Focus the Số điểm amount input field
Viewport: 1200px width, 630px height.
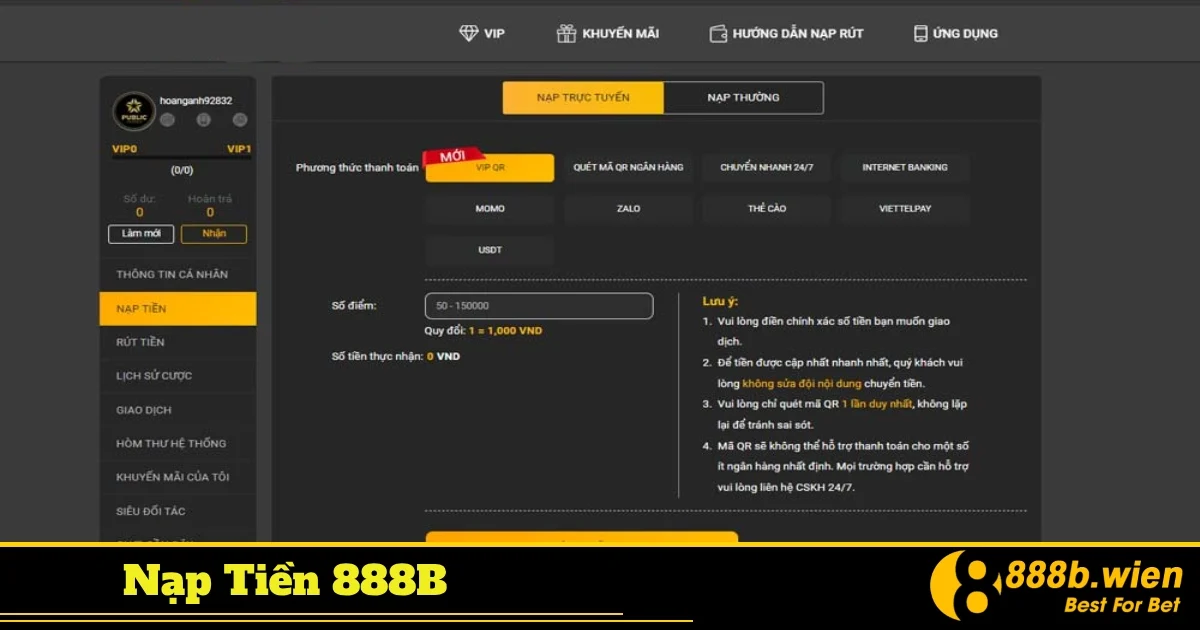click(x=539, y=306)
